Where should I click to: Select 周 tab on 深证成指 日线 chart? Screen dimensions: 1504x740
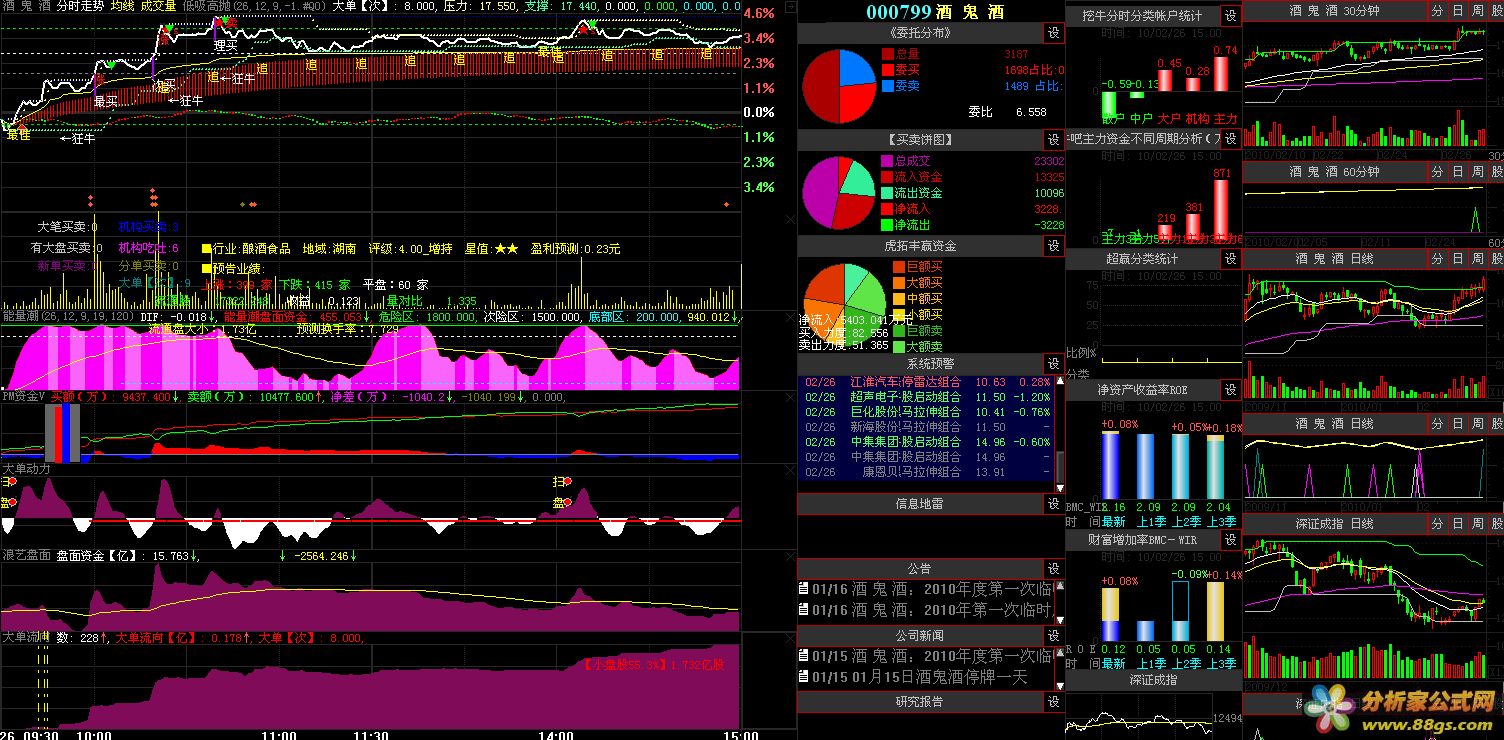pos(1477,524)
